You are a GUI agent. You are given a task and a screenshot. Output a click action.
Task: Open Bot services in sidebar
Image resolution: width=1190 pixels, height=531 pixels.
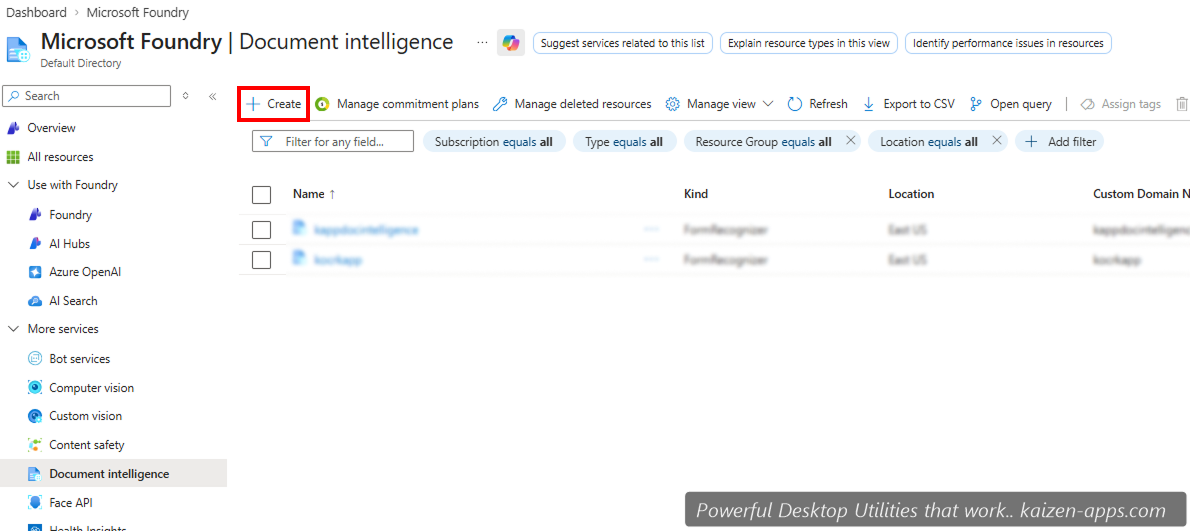tap(80, 358)
